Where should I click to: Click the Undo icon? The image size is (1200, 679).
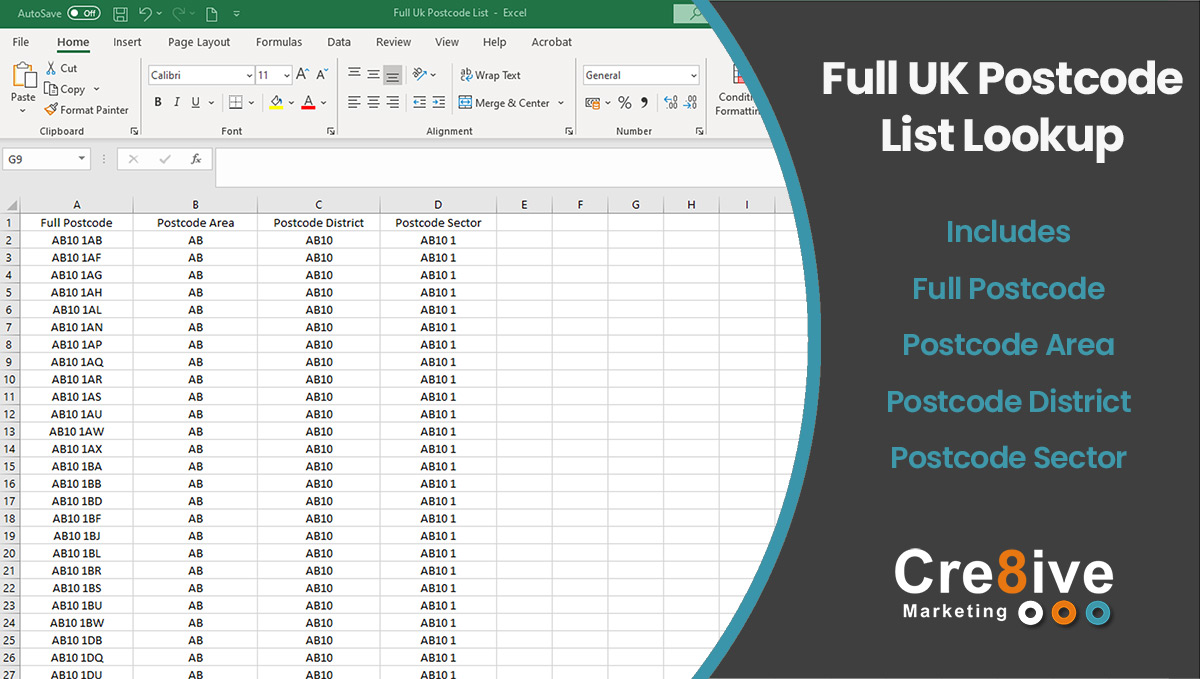pyautogui.click(x=146, y=13)
